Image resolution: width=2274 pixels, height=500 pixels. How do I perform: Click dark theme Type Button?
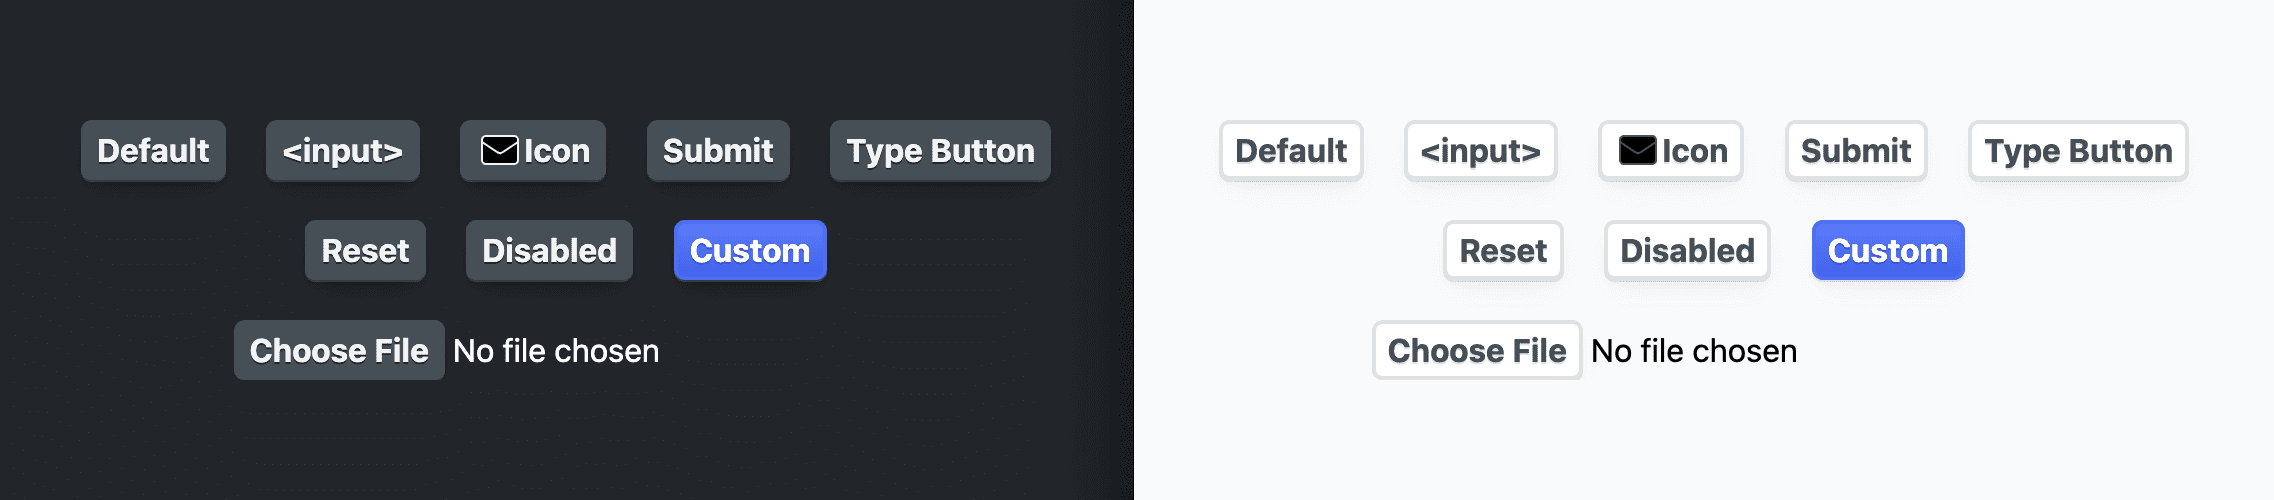pos(940,151)
